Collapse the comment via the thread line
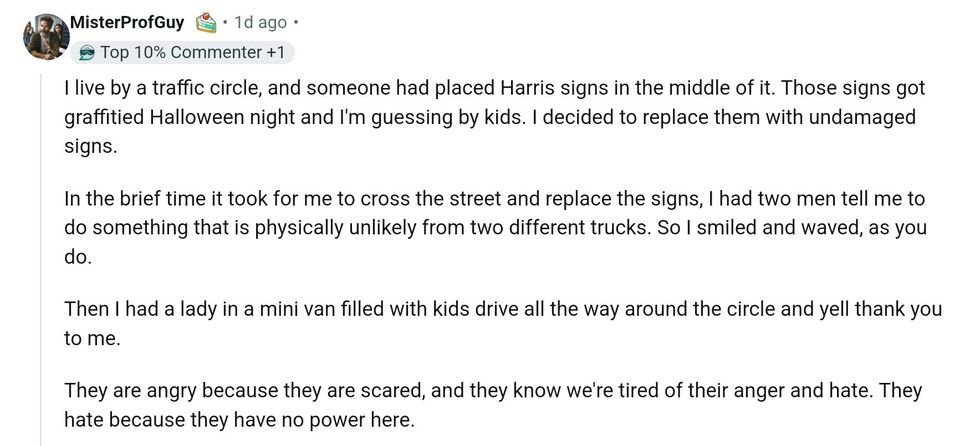Image resolution: width=980 pixels, height=446 pixels. click(43, 250)
